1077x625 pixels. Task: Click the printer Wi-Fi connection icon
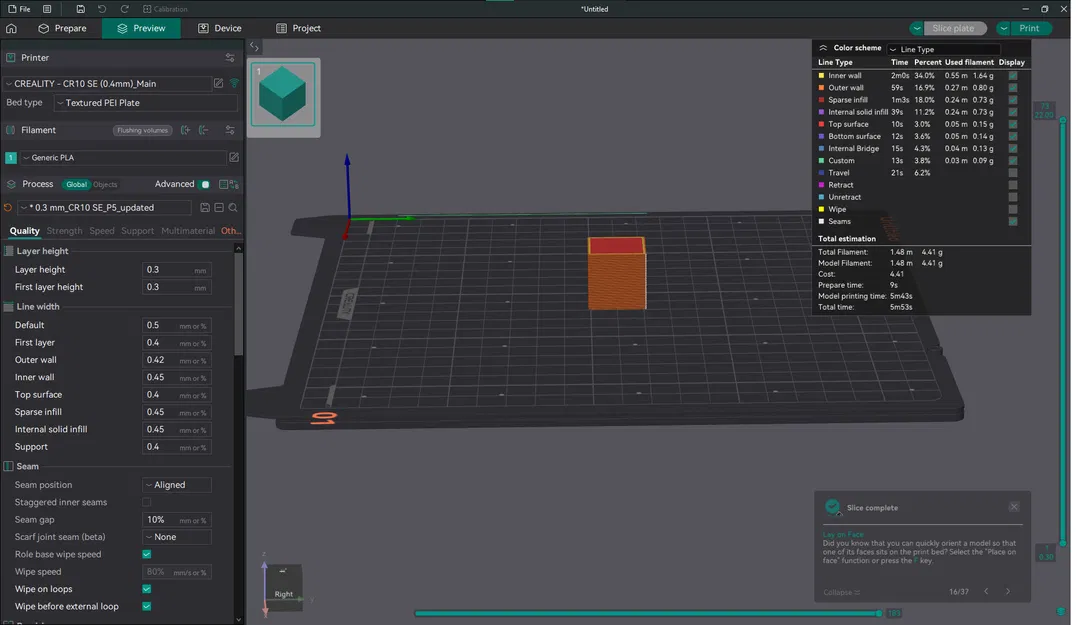(234, 84)
